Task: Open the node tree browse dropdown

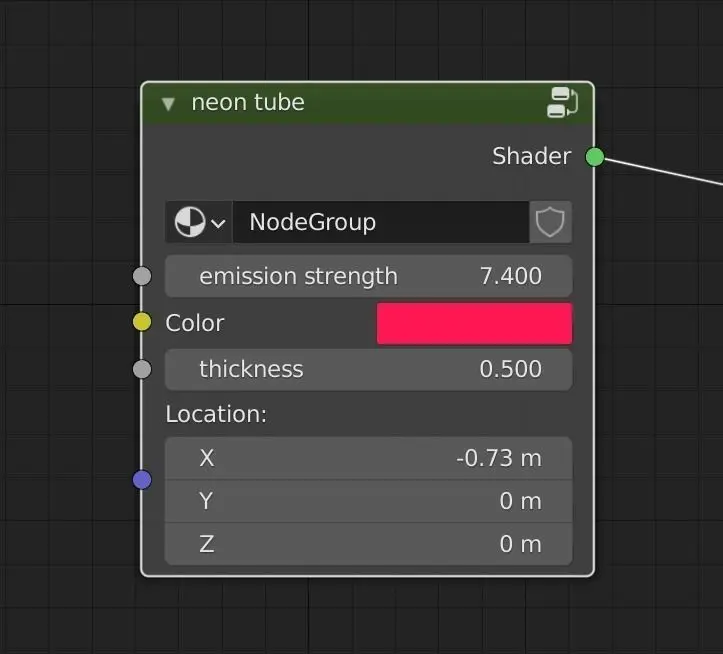Action: (x=199, y=222)
